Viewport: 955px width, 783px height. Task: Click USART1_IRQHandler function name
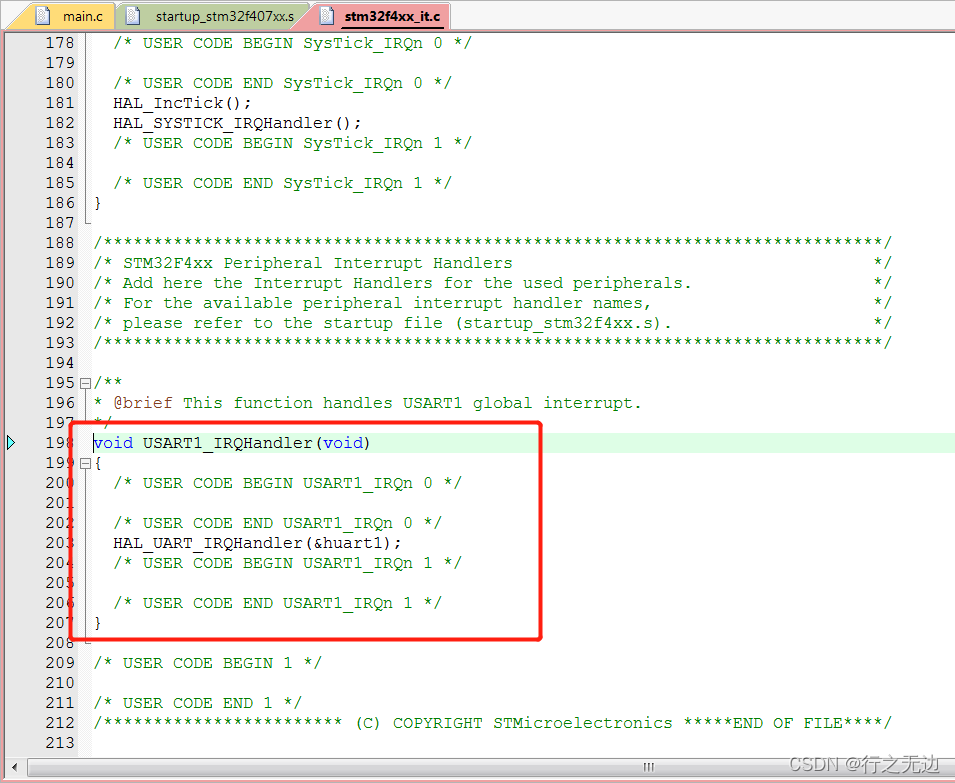click(x=227, y=443)
